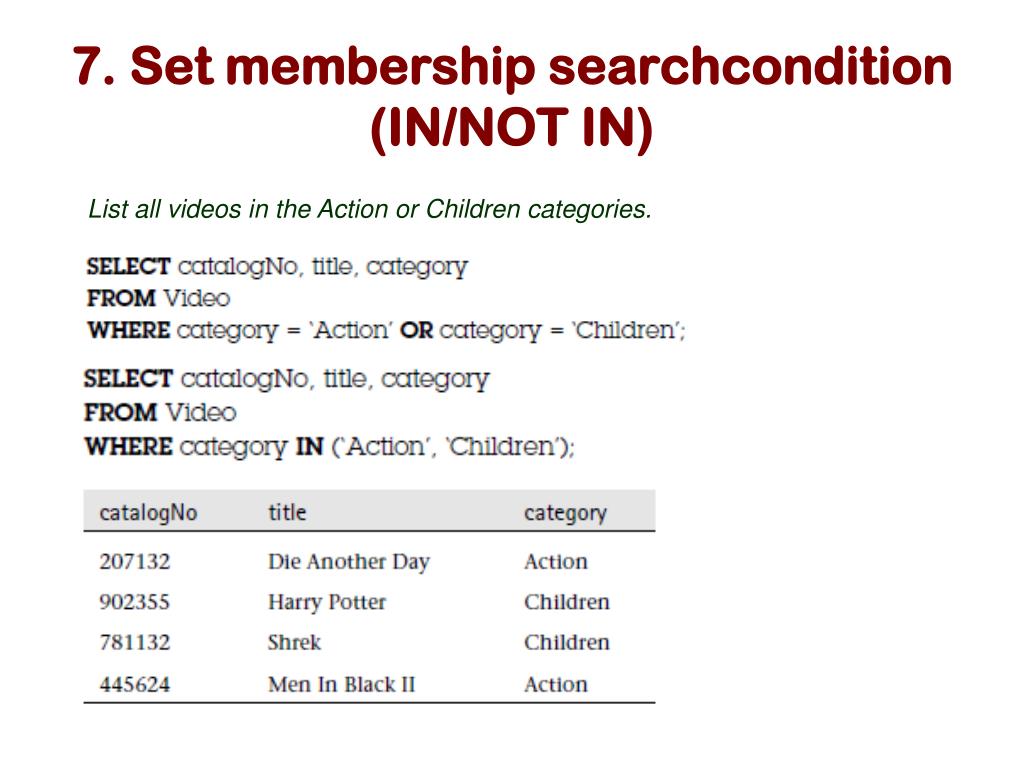Click the second FROM Video line
The width and height of the screenshot is (1024, 768).
pyautogui.click(x=160, y=412)
